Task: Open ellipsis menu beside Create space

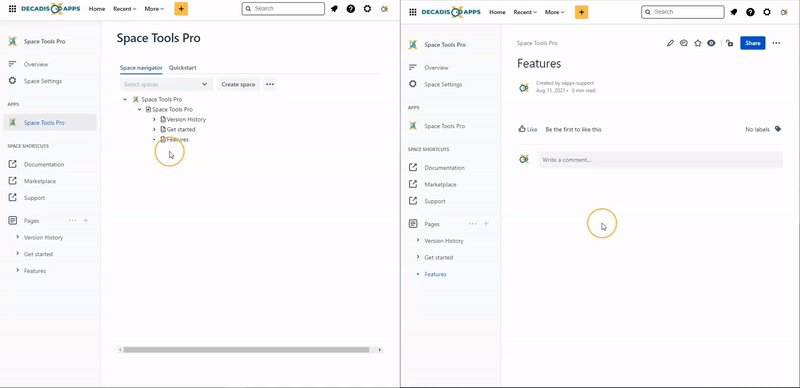Action: (x=270, y=84)
